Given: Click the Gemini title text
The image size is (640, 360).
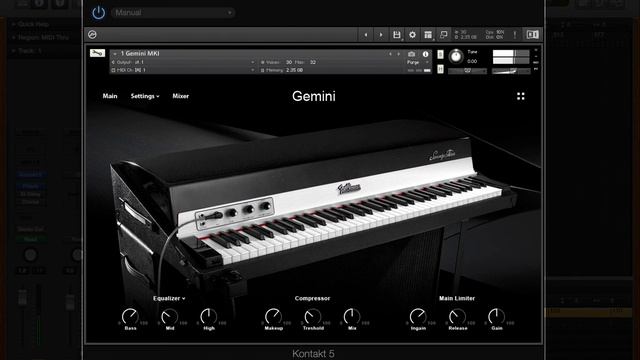Looking at the screenshot, I should click(x=314, y=96).
